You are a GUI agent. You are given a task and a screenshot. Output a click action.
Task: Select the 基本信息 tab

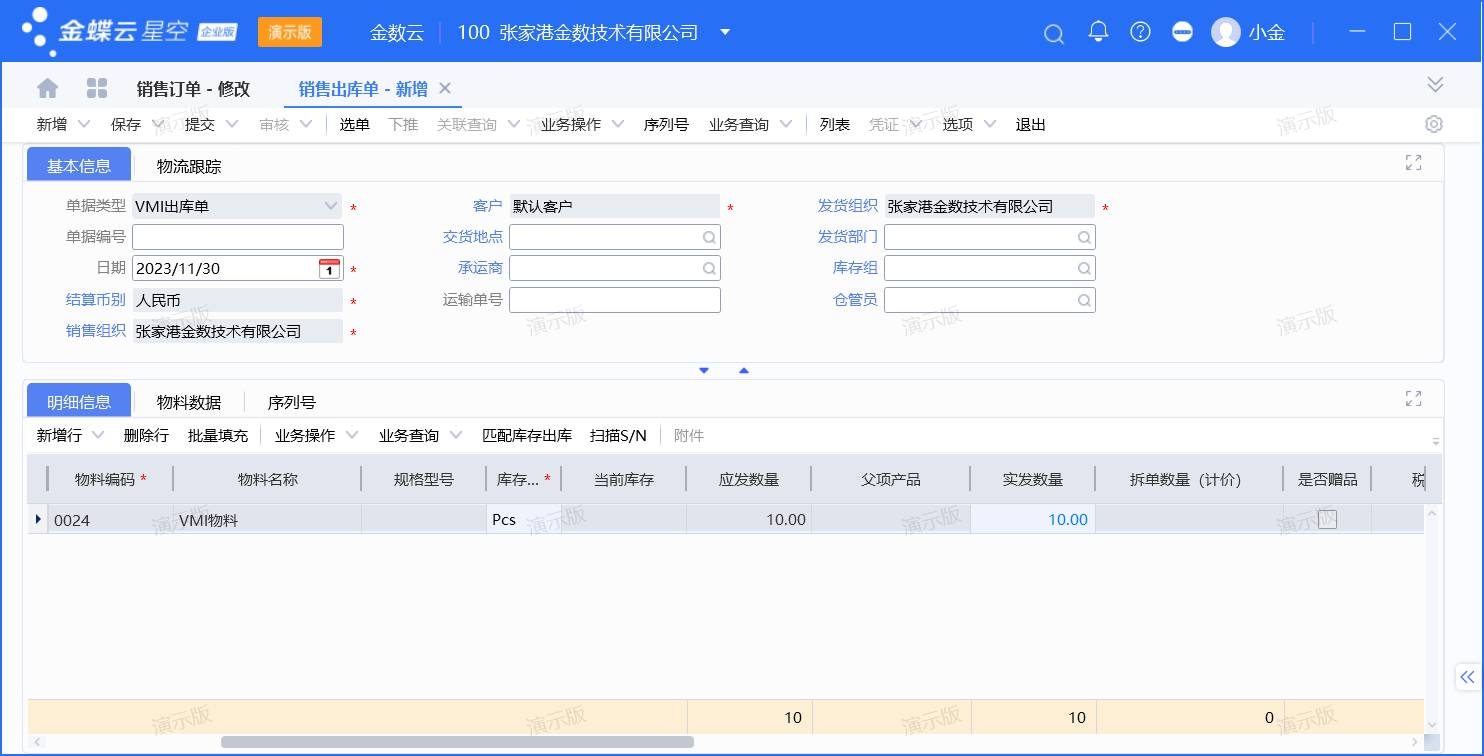click(x=79, y=166)
